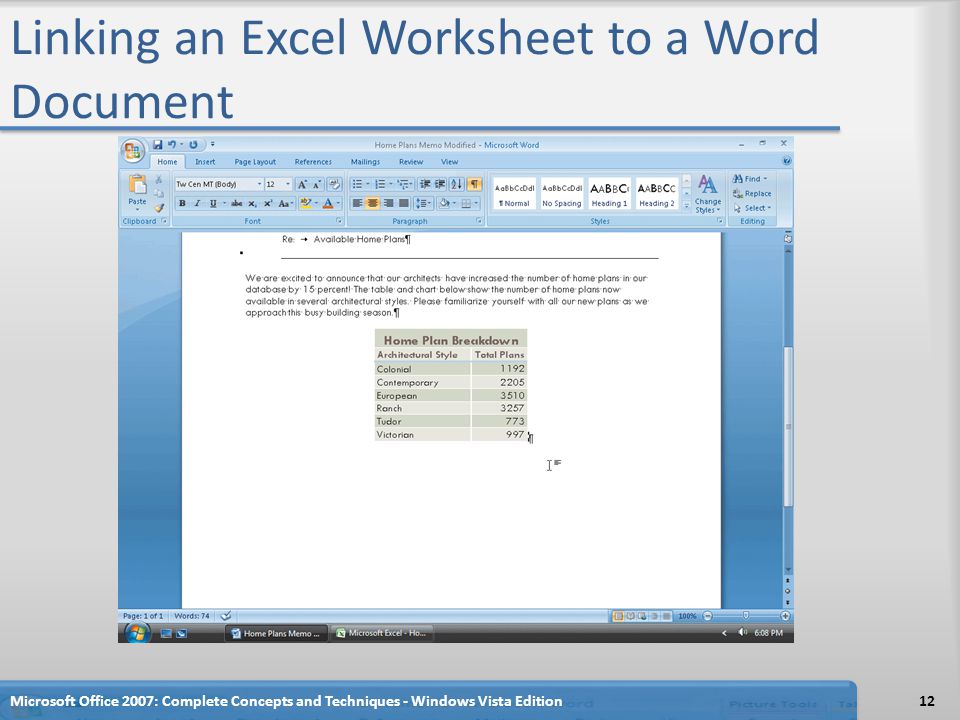Click the Save icon in Quick Access Toolbar
The width and height of the screenshot is (960, 720).
click(x=157, y=144)
